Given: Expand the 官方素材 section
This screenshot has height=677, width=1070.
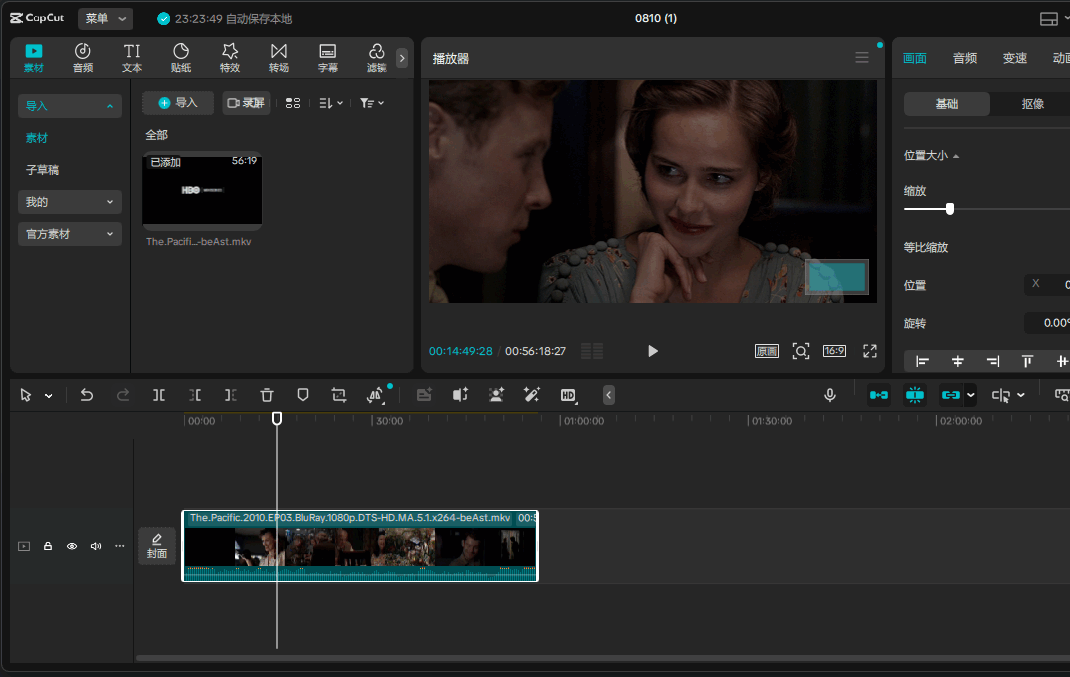Looking at the screenshot, I should [70, 234].
